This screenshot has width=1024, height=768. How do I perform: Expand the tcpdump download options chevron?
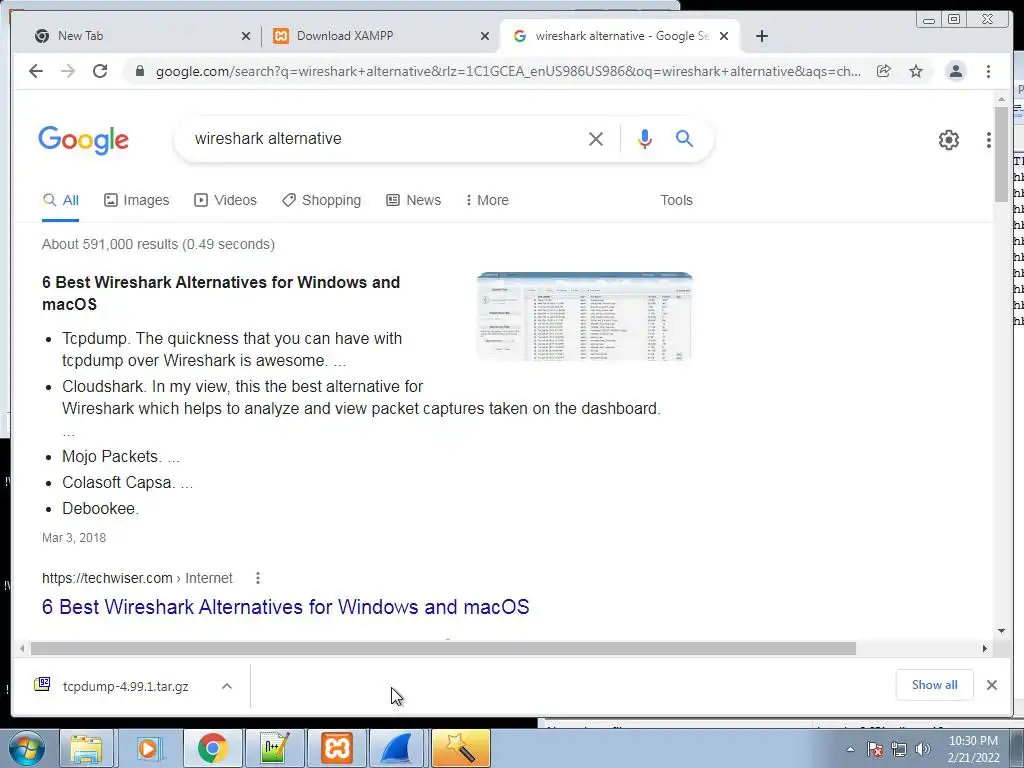pos(227,686)
